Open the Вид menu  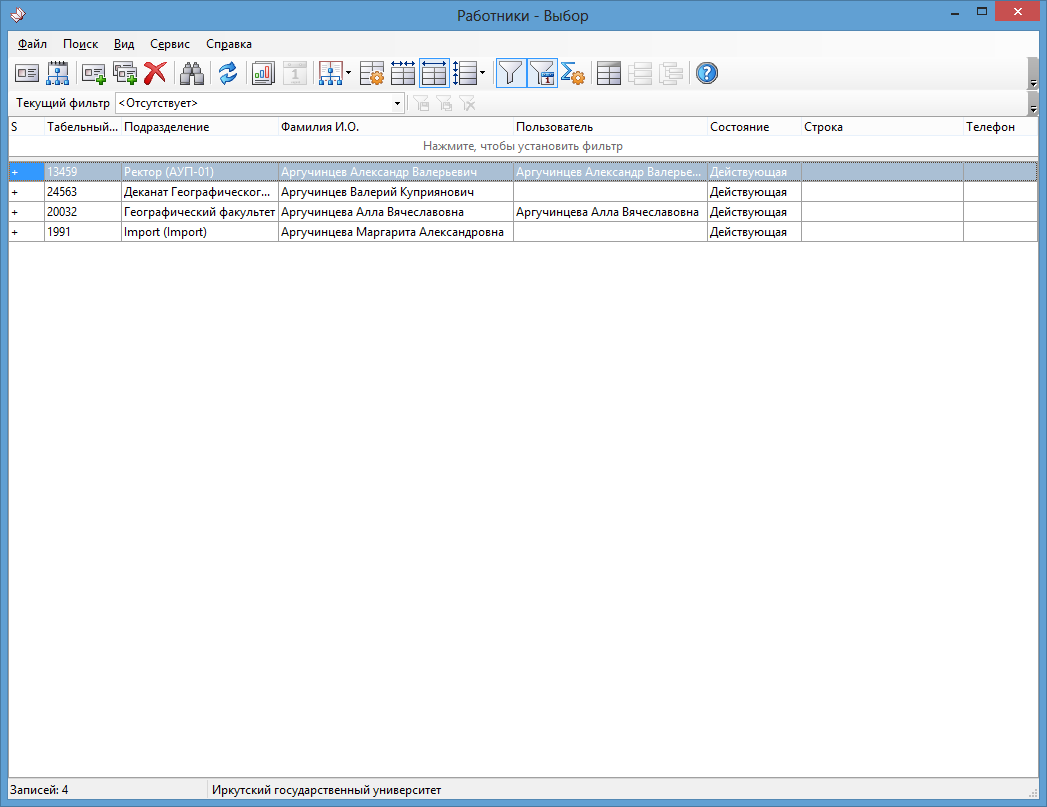point(124,44)
